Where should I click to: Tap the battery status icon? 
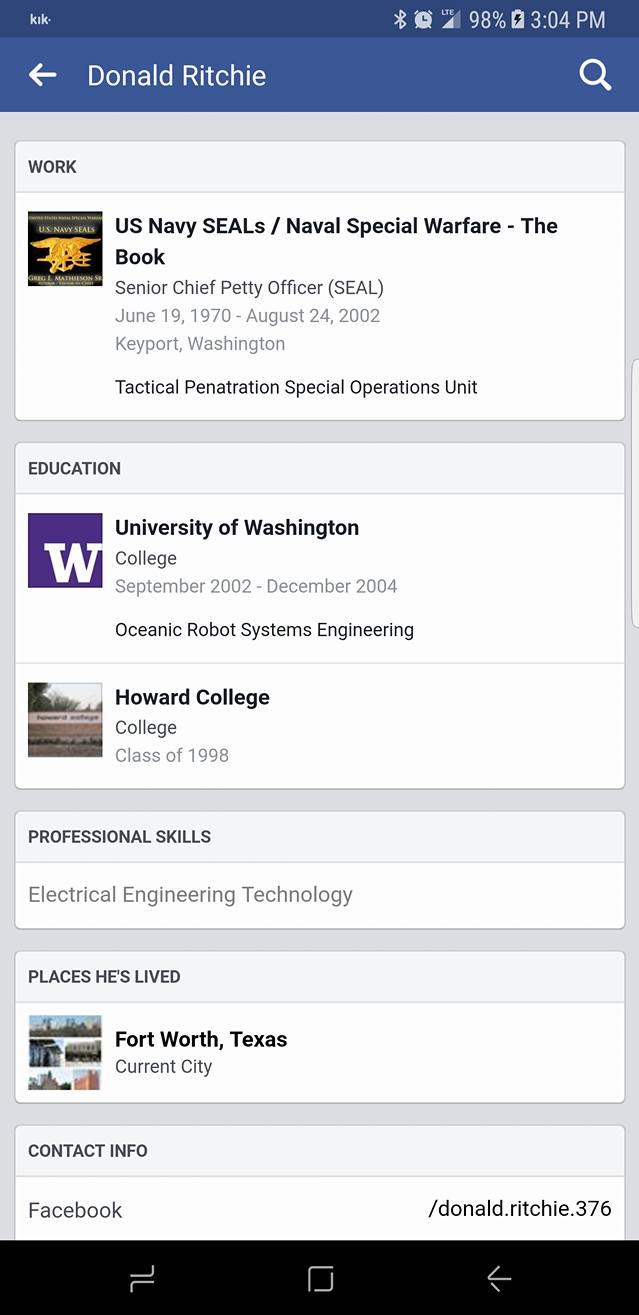click(x=518, y=19)
